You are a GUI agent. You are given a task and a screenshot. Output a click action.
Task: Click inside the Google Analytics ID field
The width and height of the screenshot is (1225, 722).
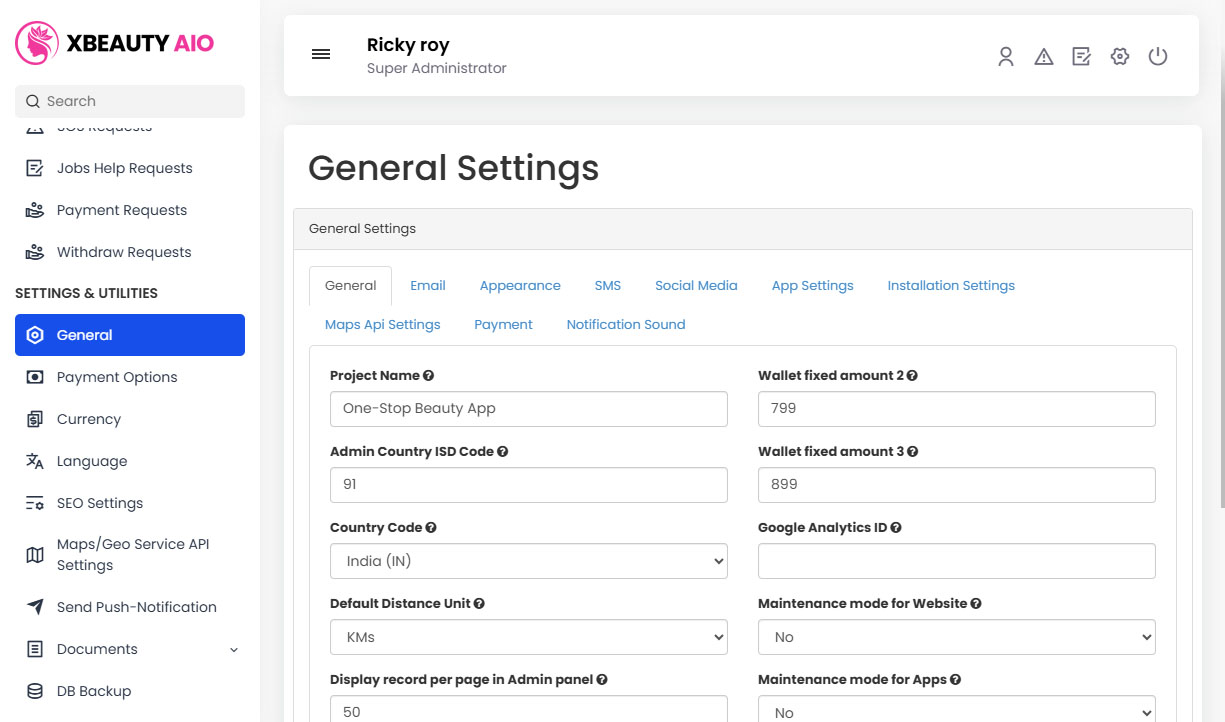pyautogui.click(x=956, y=561)
